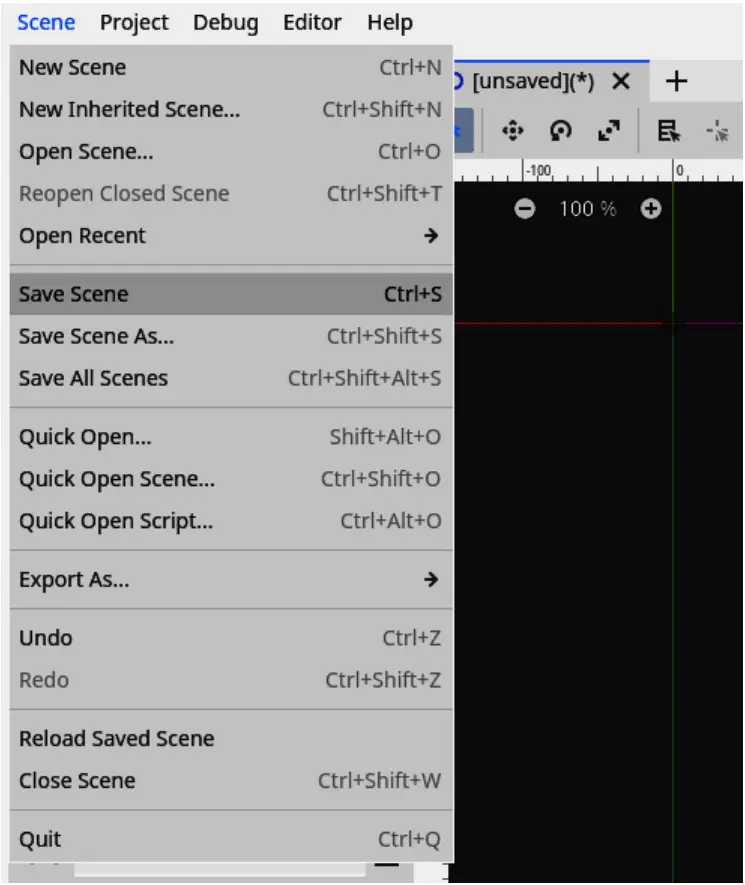Switch to the [unsaved](*) scene tab

(x=533, y=82)
